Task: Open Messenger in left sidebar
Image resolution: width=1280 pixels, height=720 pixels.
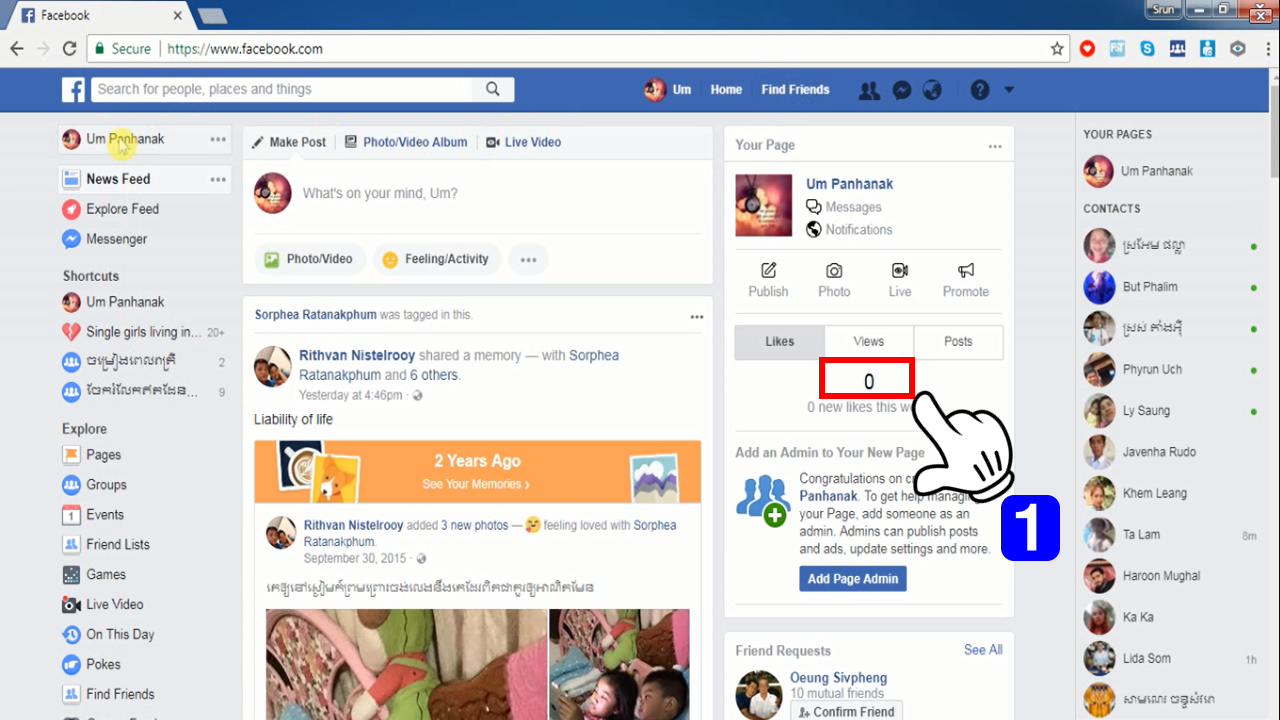Action: [x=116, y=239]
